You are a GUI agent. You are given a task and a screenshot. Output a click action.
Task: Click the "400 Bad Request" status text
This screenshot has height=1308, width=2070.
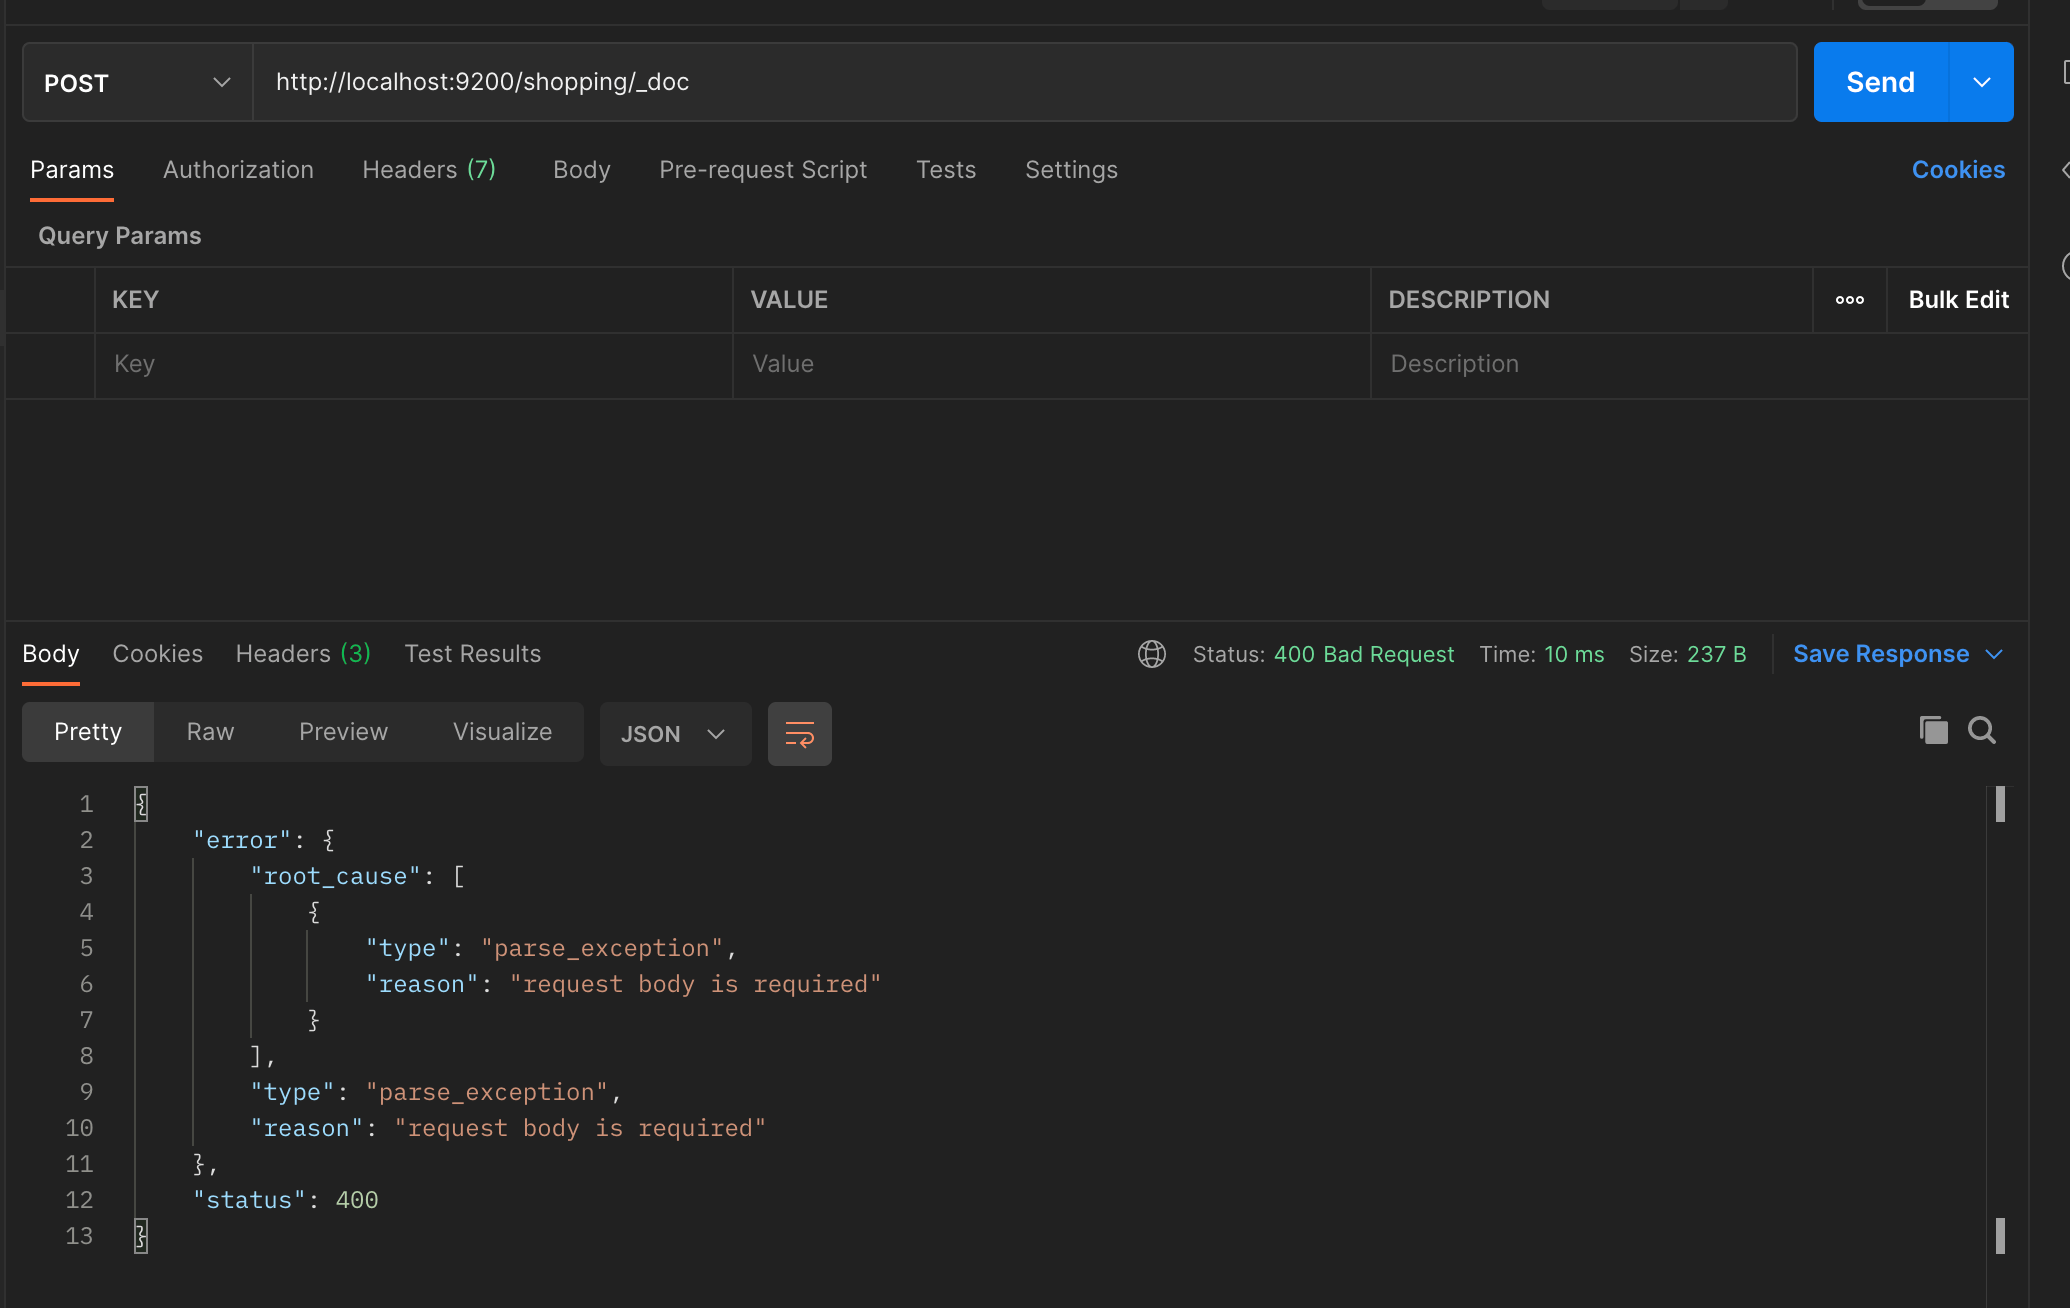tap(1364, 654)
